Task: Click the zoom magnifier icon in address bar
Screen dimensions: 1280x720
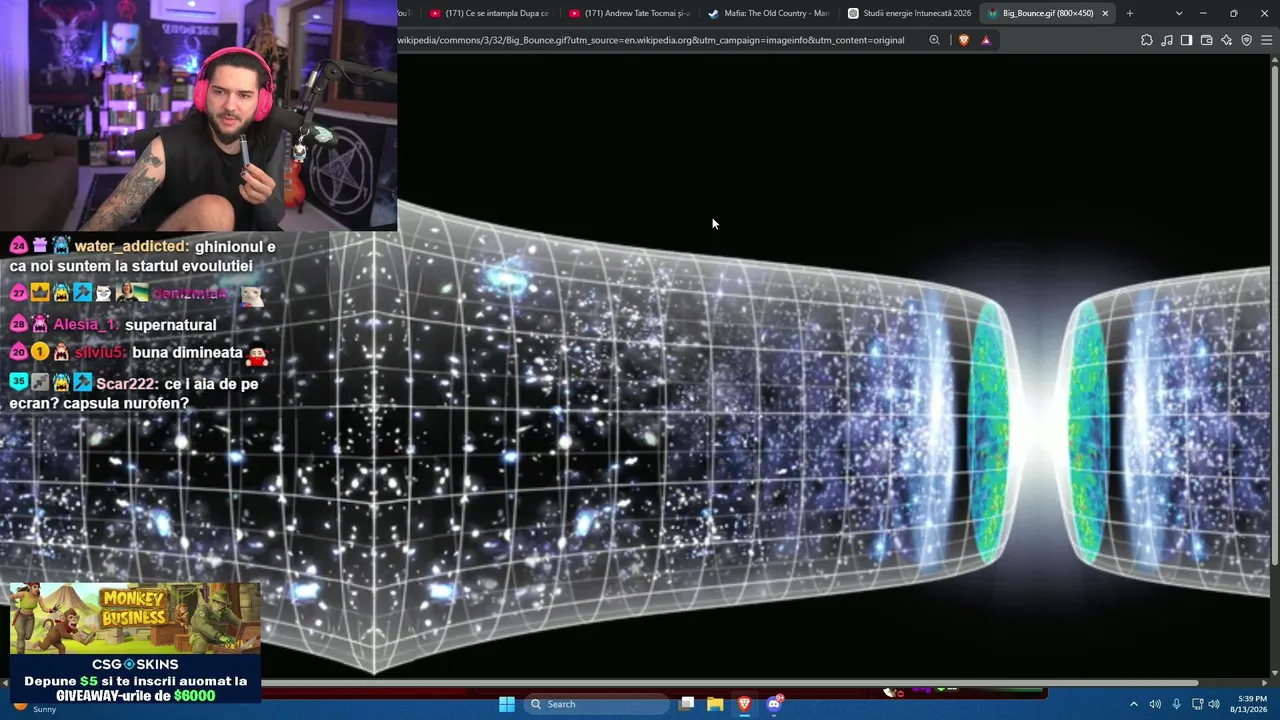Action: tap(934, 40)
